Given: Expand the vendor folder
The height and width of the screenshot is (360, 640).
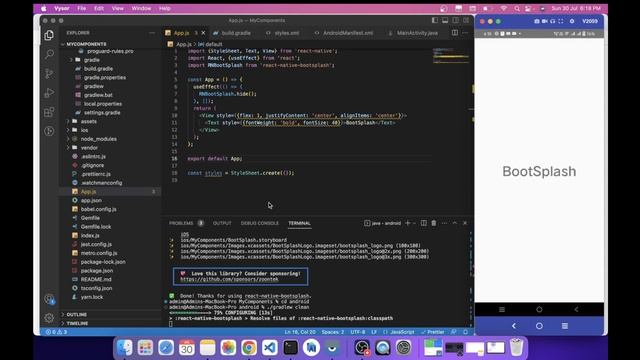Looking at the screenshot, I should coord(89,148).
